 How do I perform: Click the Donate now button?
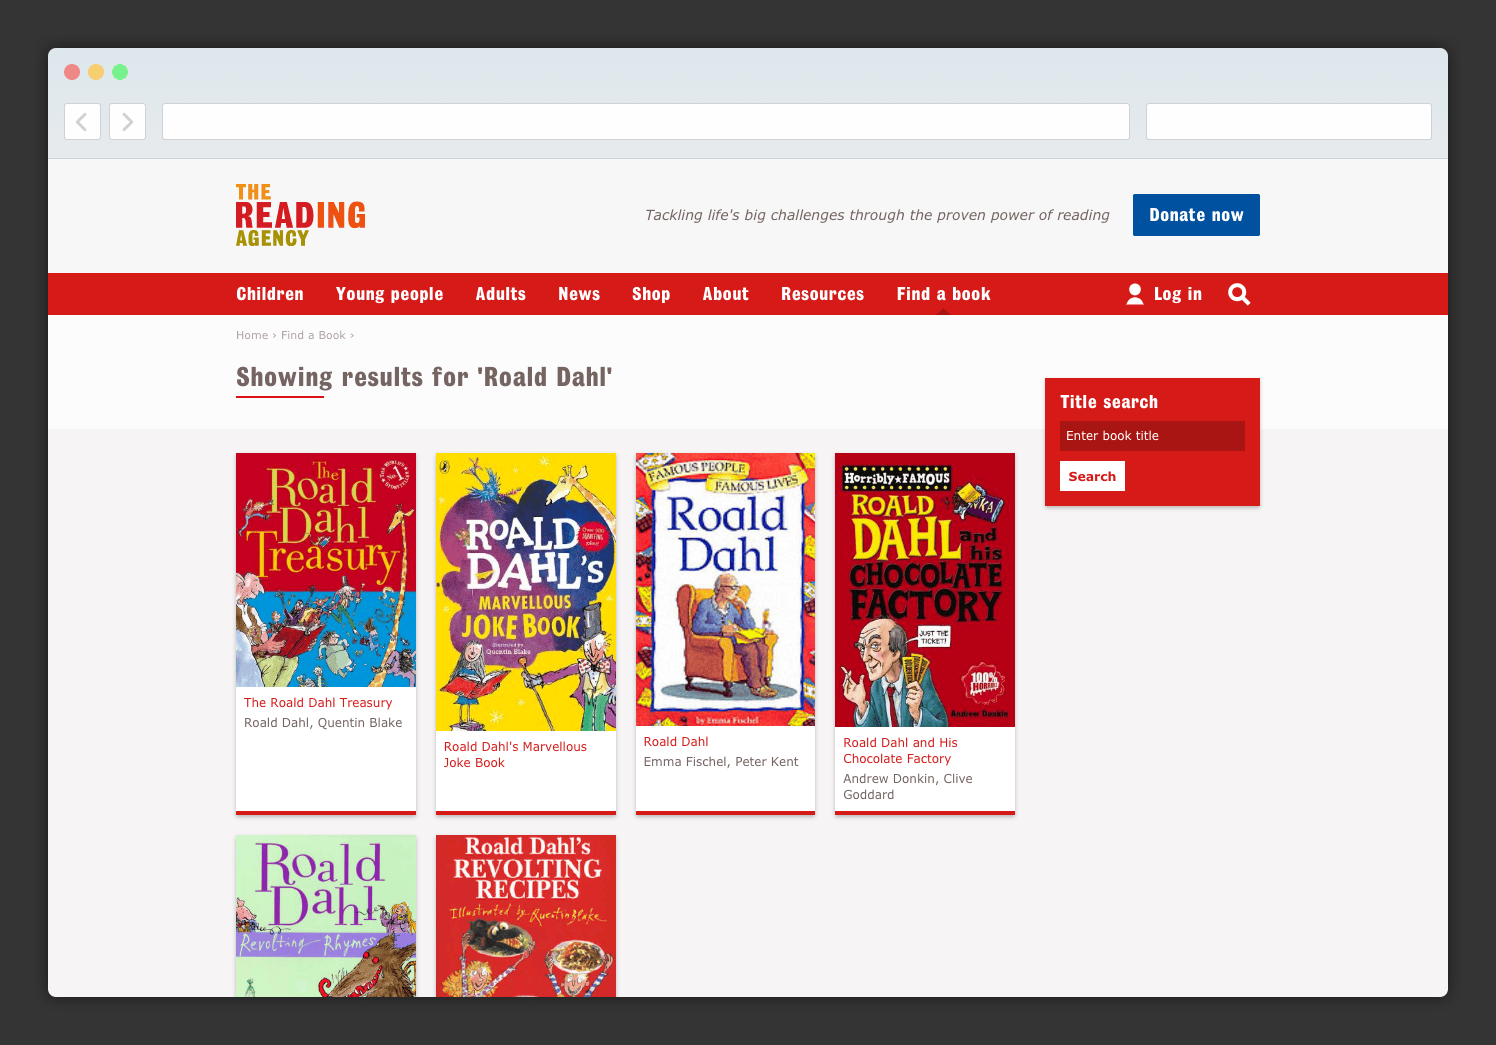pos(1196,215)
